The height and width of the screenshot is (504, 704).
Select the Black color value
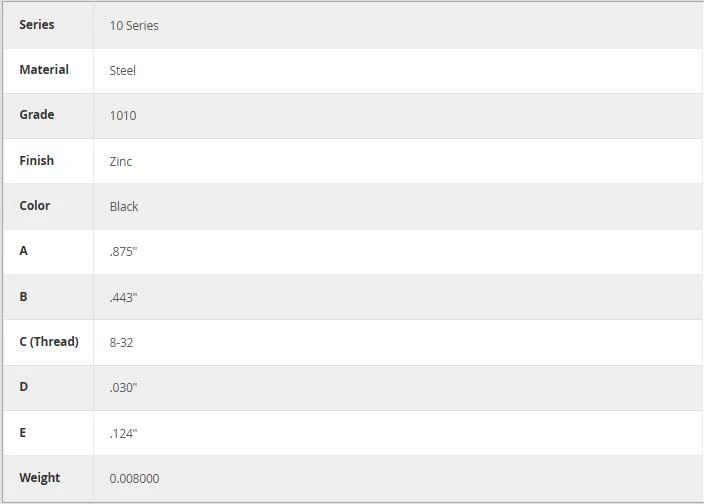point(124,206)
